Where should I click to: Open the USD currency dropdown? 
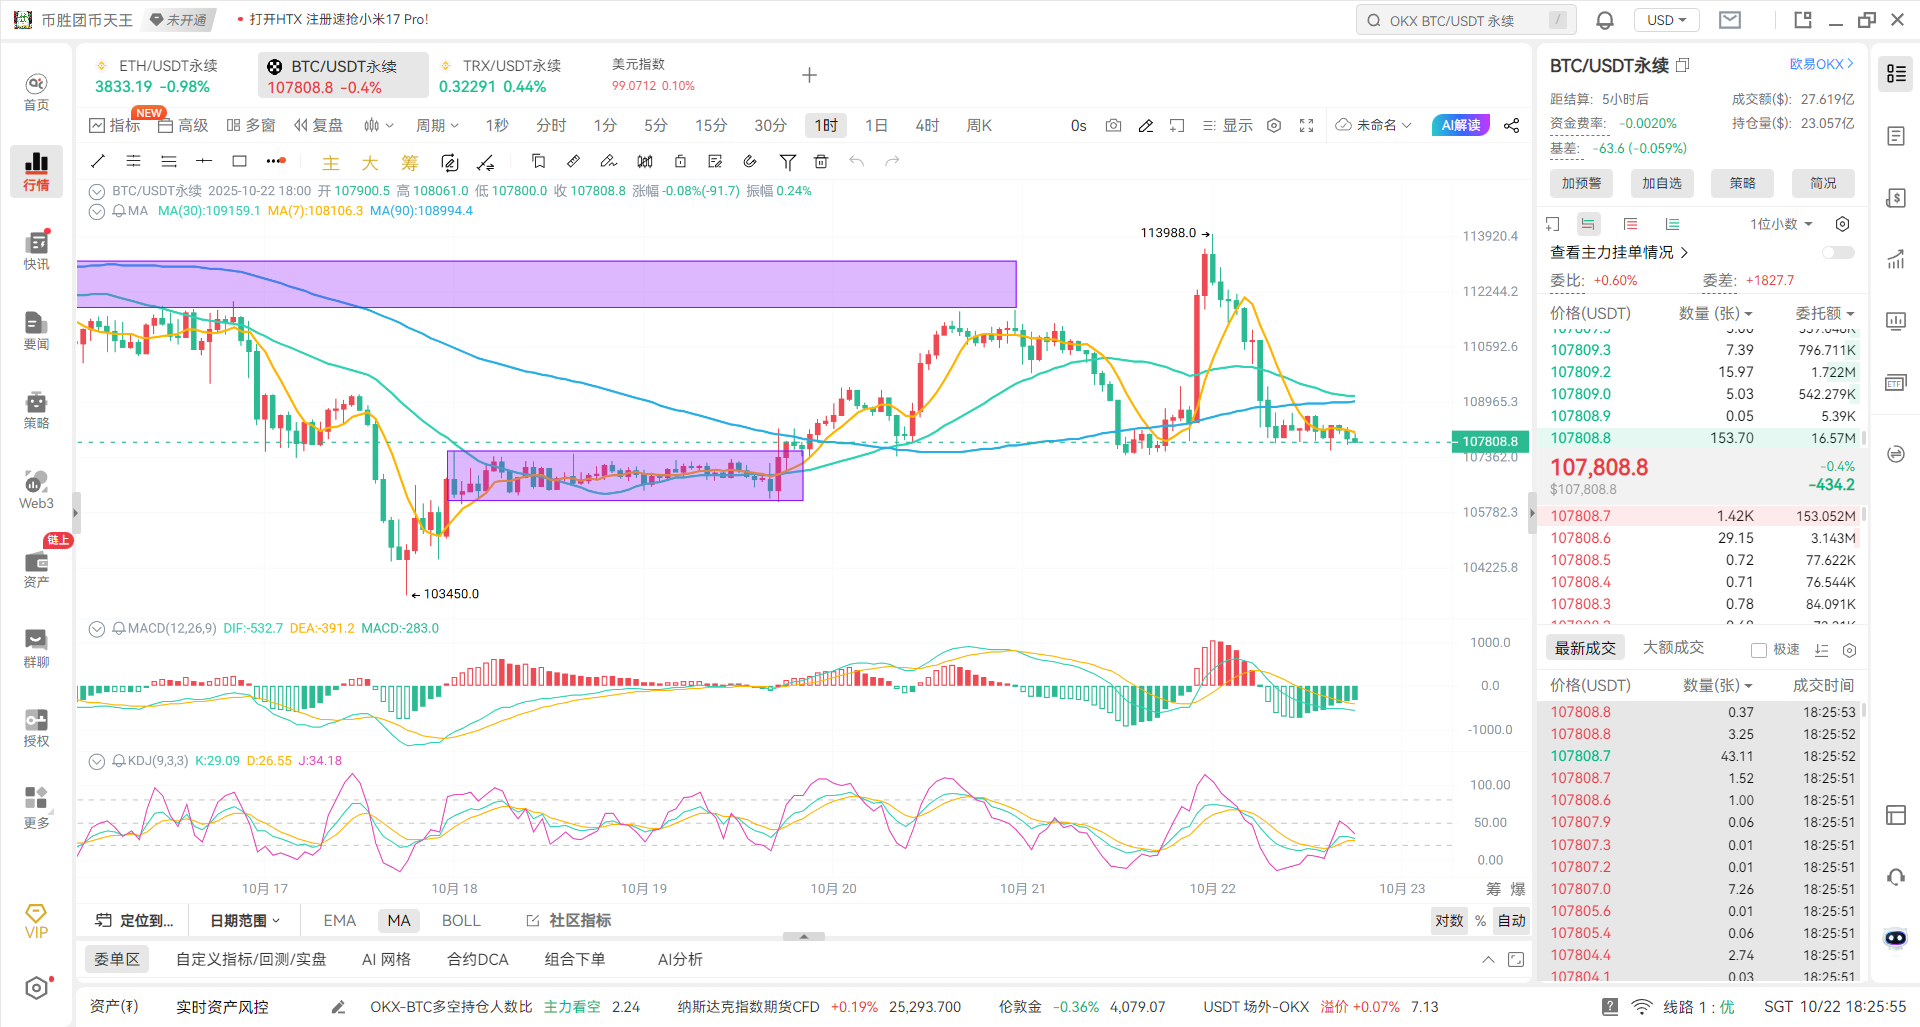1666,20
